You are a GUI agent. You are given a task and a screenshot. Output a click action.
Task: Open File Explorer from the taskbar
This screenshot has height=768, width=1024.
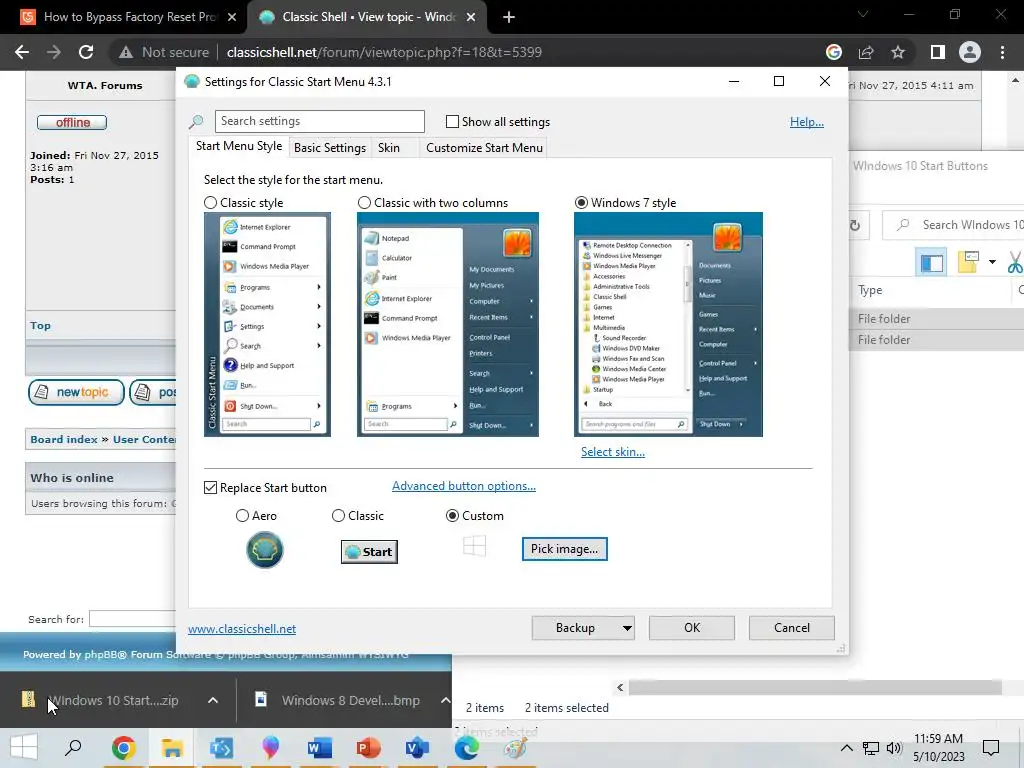tap(172, 748)
